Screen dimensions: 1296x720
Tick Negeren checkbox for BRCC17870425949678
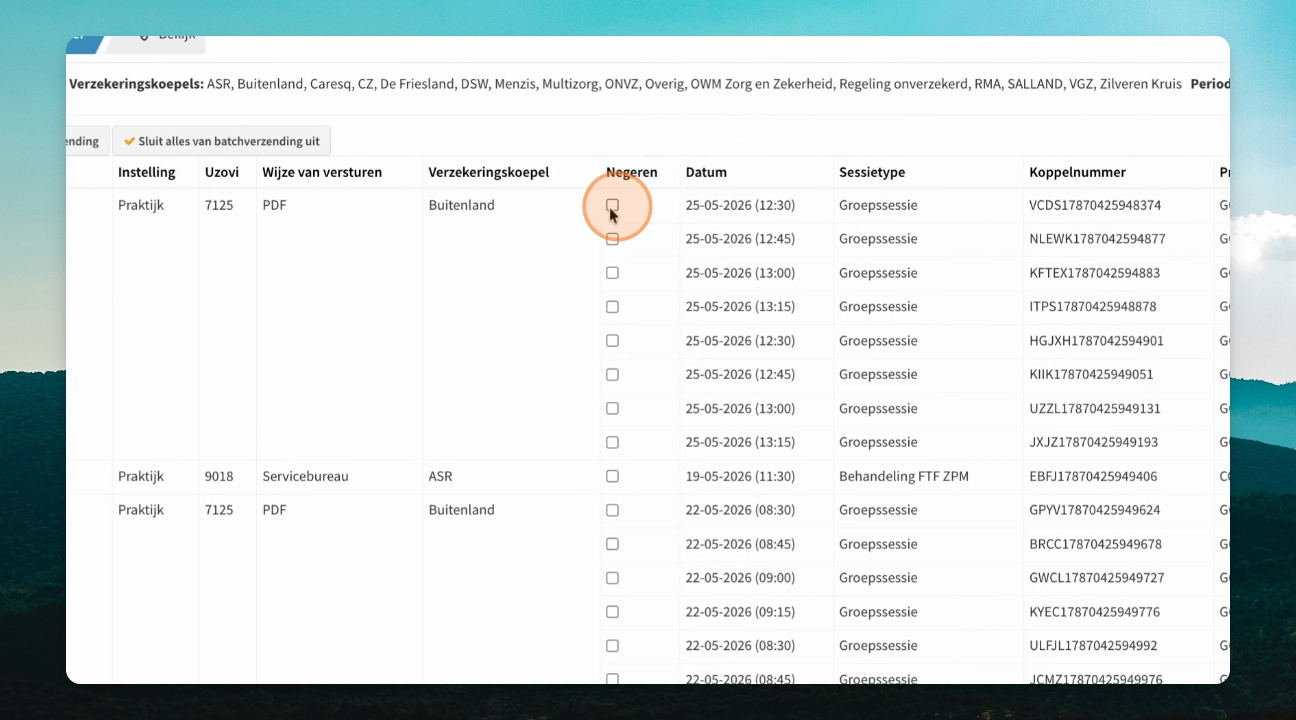click(612, 544)
